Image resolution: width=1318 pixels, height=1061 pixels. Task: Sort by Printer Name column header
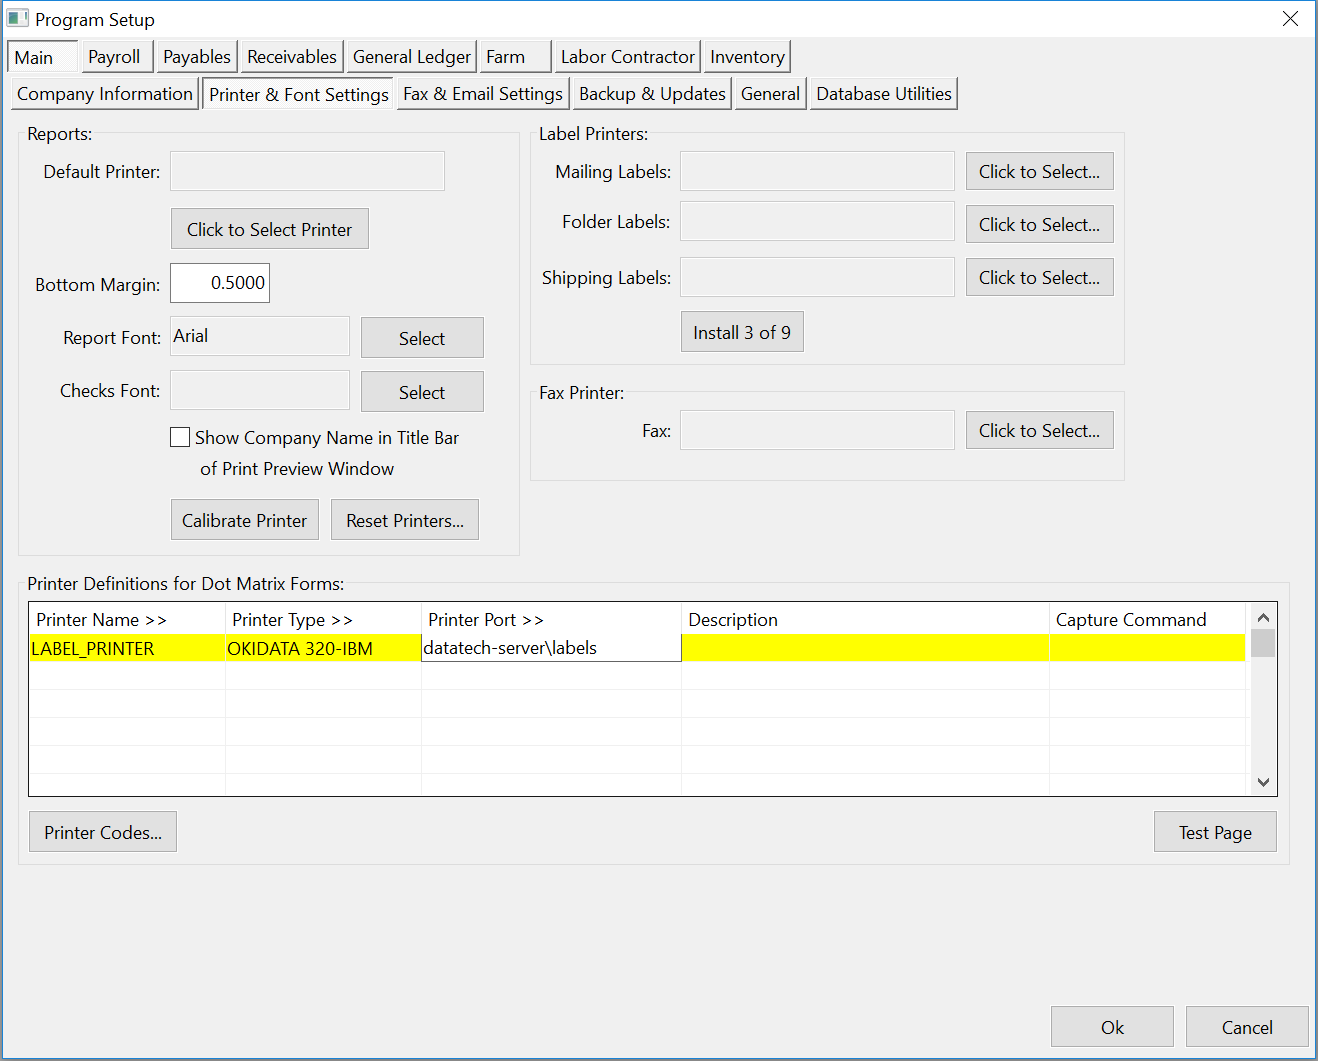tap(101, 620)
